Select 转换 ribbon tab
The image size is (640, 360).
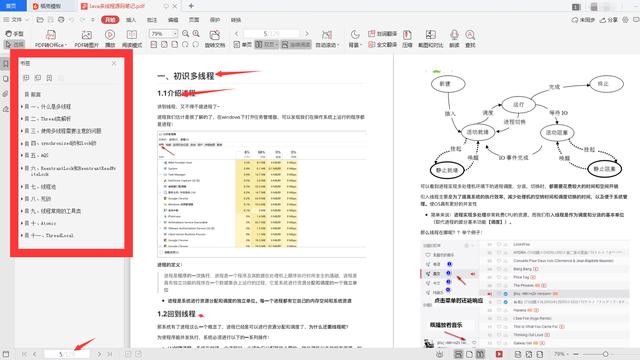pyautogui.click(x=236, y=20)
